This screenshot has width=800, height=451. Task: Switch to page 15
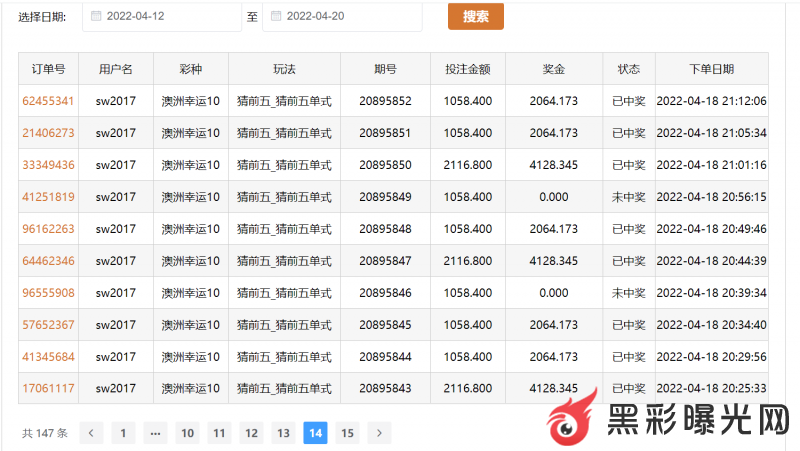(x=347, y=433)
